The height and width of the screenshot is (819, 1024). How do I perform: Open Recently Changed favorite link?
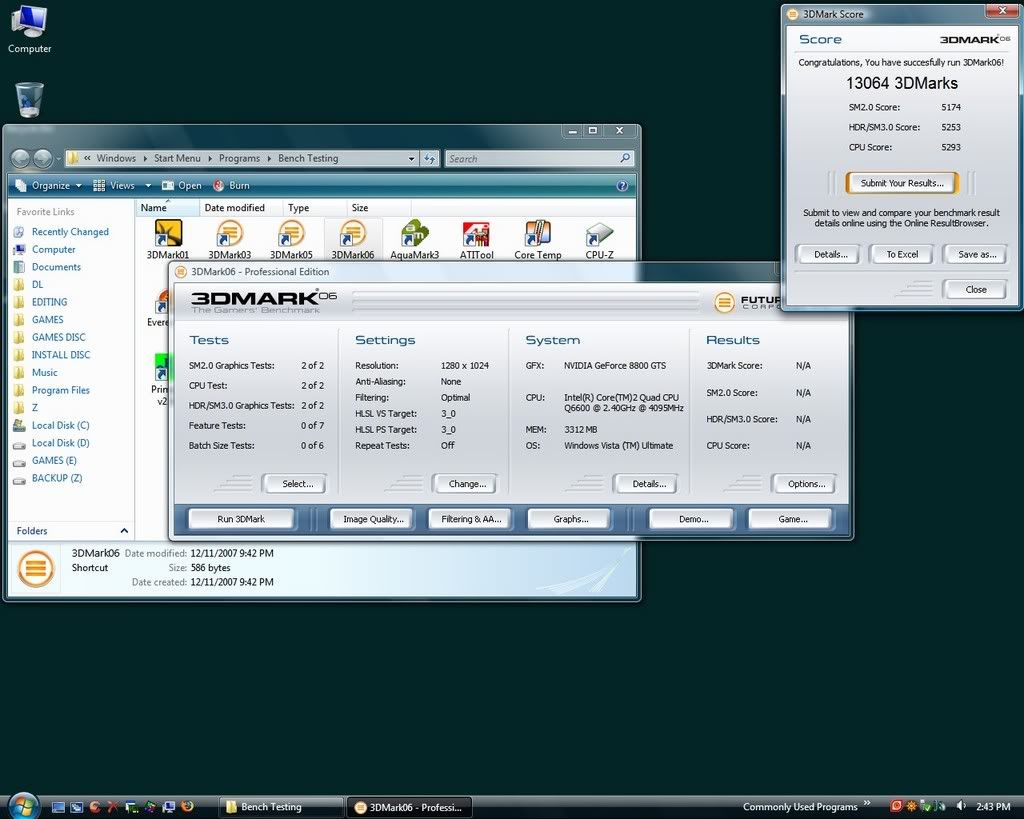(x=70, y=231)
